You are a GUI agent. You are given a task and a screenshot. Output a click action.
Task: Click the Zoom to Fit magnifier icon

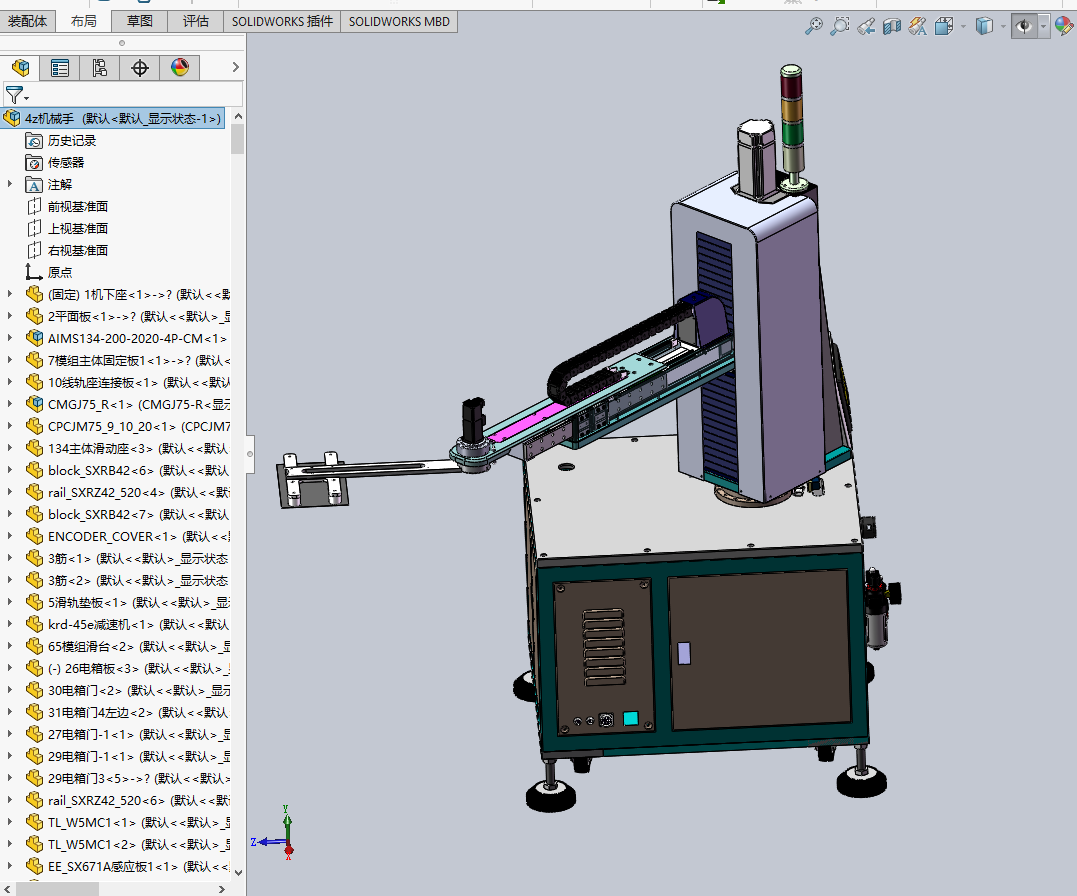(x=814, y=27)
